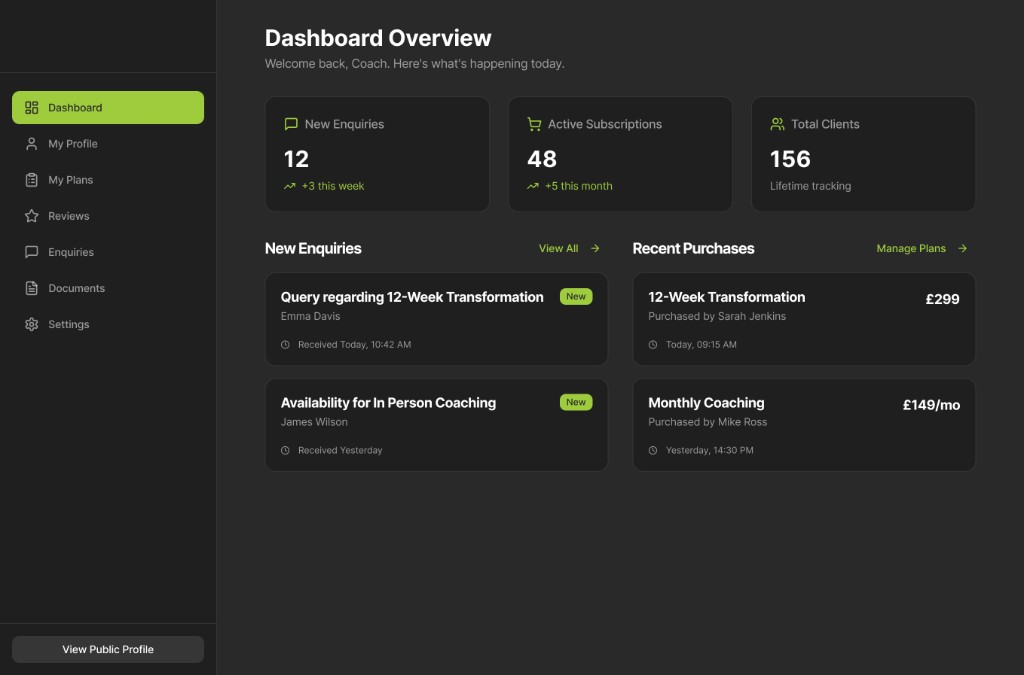
Task: Click 'Received Today, 10:42 AM' timestamp
Action: pyautogui.click(x=355, y=345)
